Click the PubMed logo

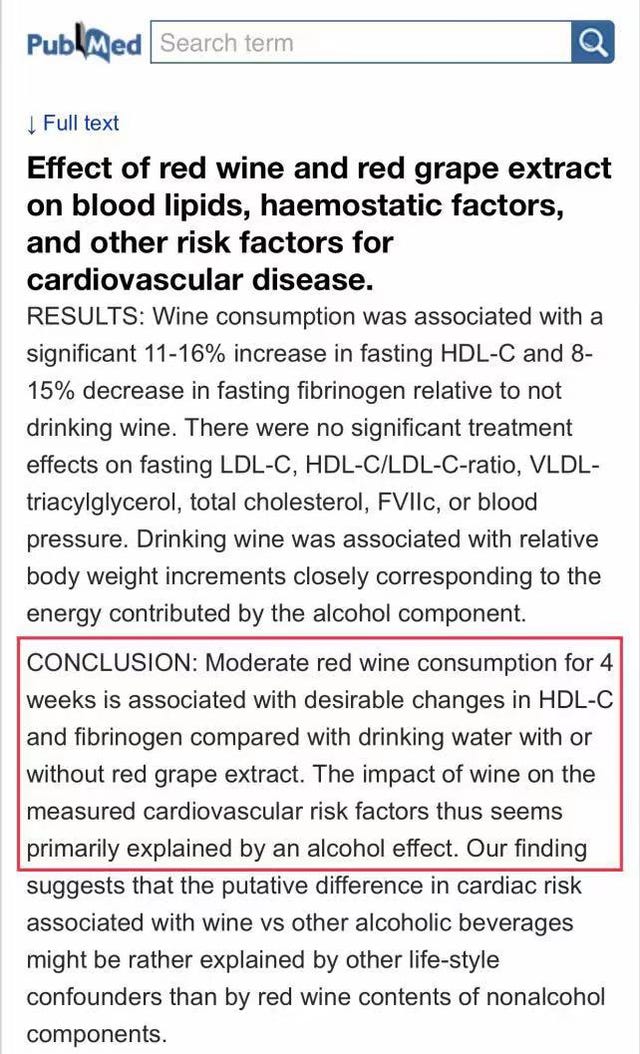[84, 44]
